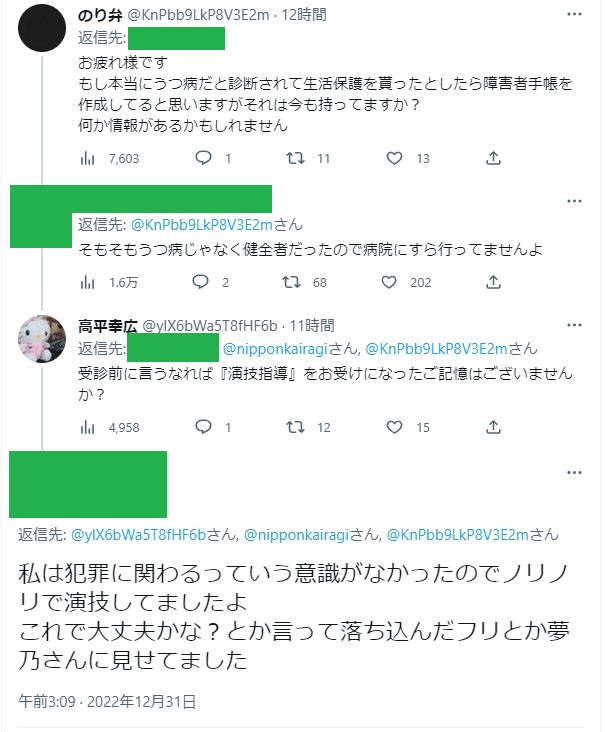
Task: Open the 午前3:09 · 2022年12月31日 timestamp
Action: [107, 701]
